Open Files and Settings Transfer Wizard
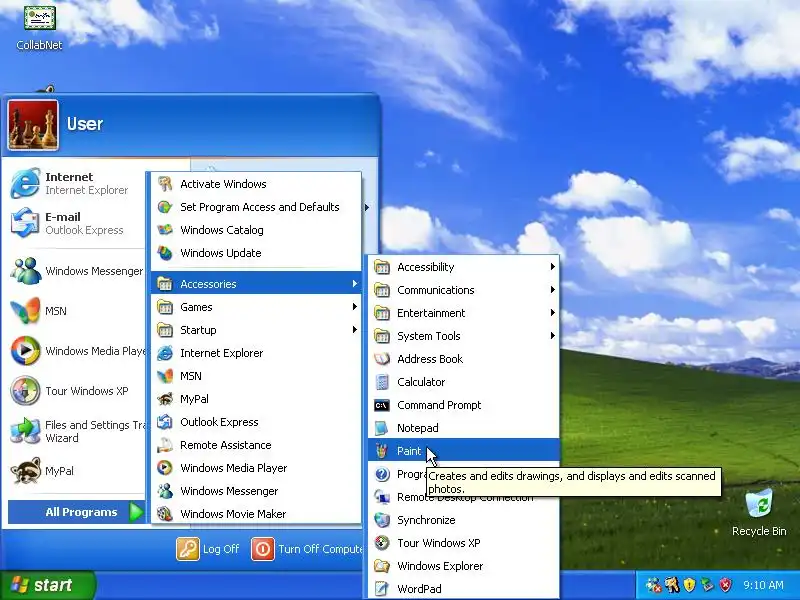 [77, 431]
